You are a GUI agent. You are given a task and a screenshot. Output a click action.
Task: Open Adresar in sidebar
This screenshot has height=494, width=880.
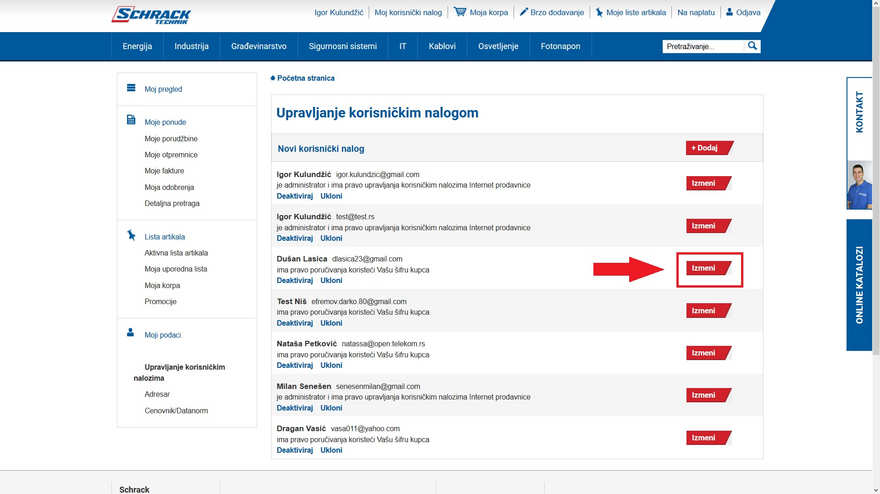[x=157, y=394]
